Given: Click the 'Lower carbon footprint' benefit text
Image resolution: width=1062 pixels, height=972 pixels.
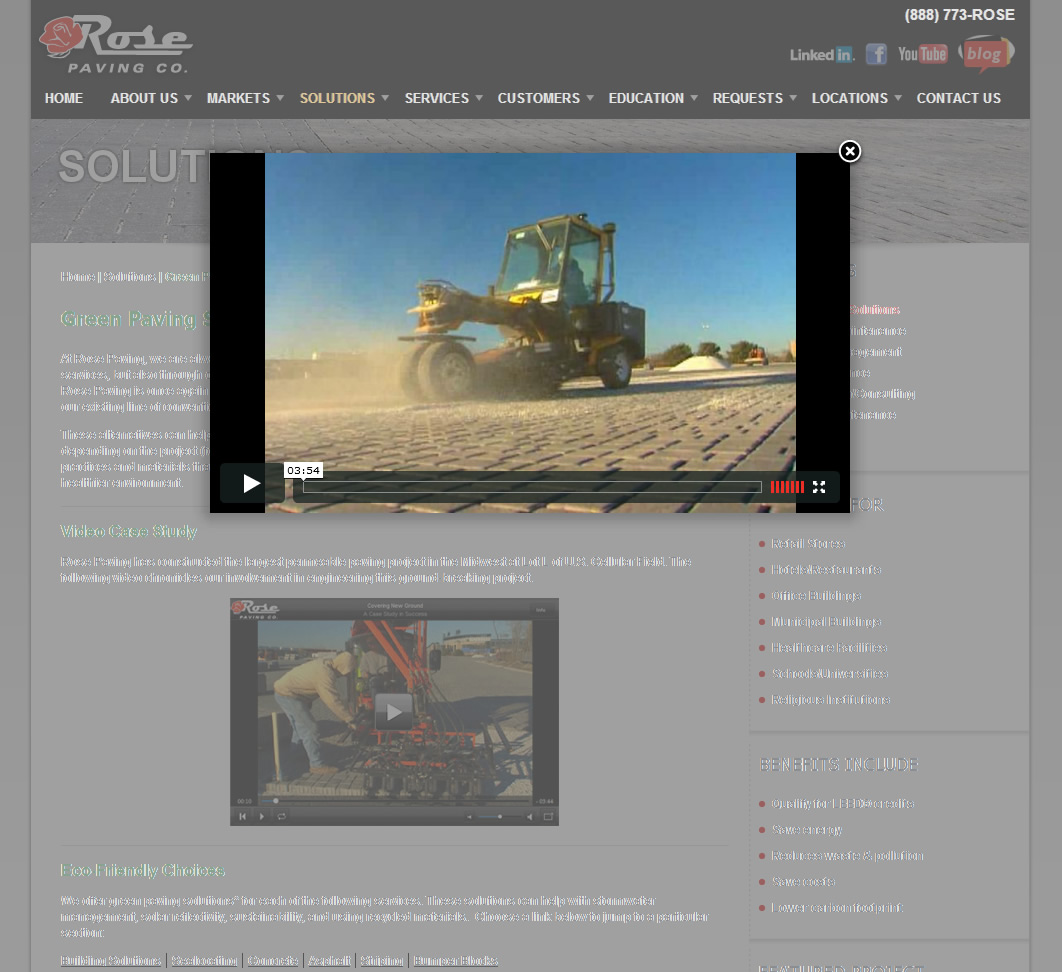Looking at the screenshot, I should click(x=837, y=908).
